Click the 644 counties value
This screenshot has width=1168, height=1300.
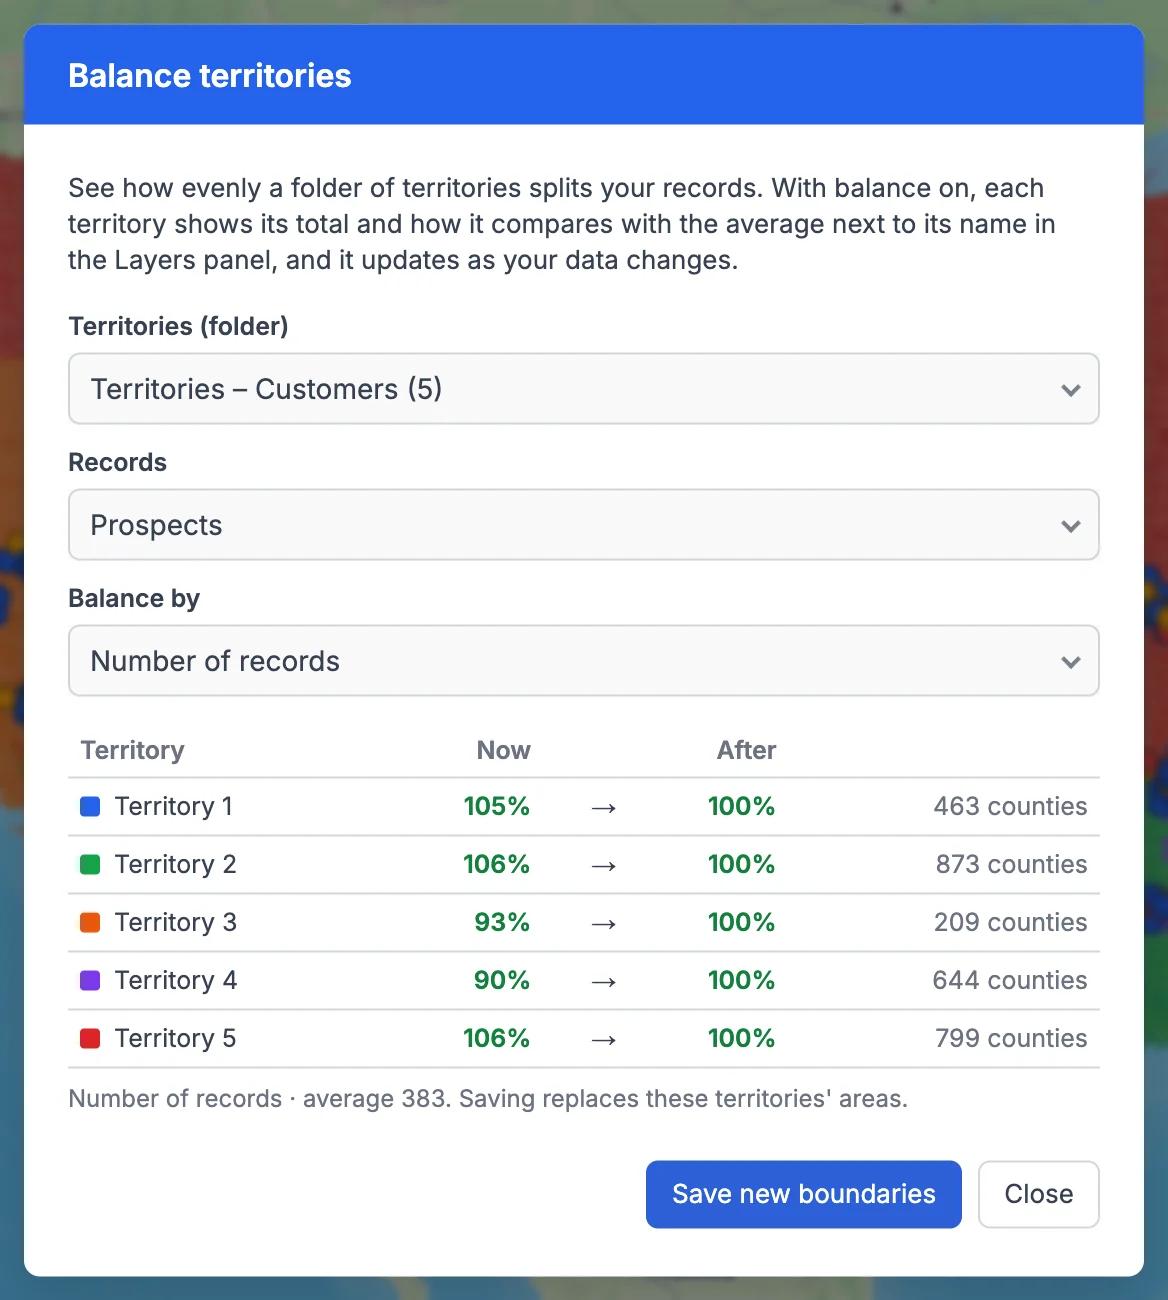pos(1010,980)
